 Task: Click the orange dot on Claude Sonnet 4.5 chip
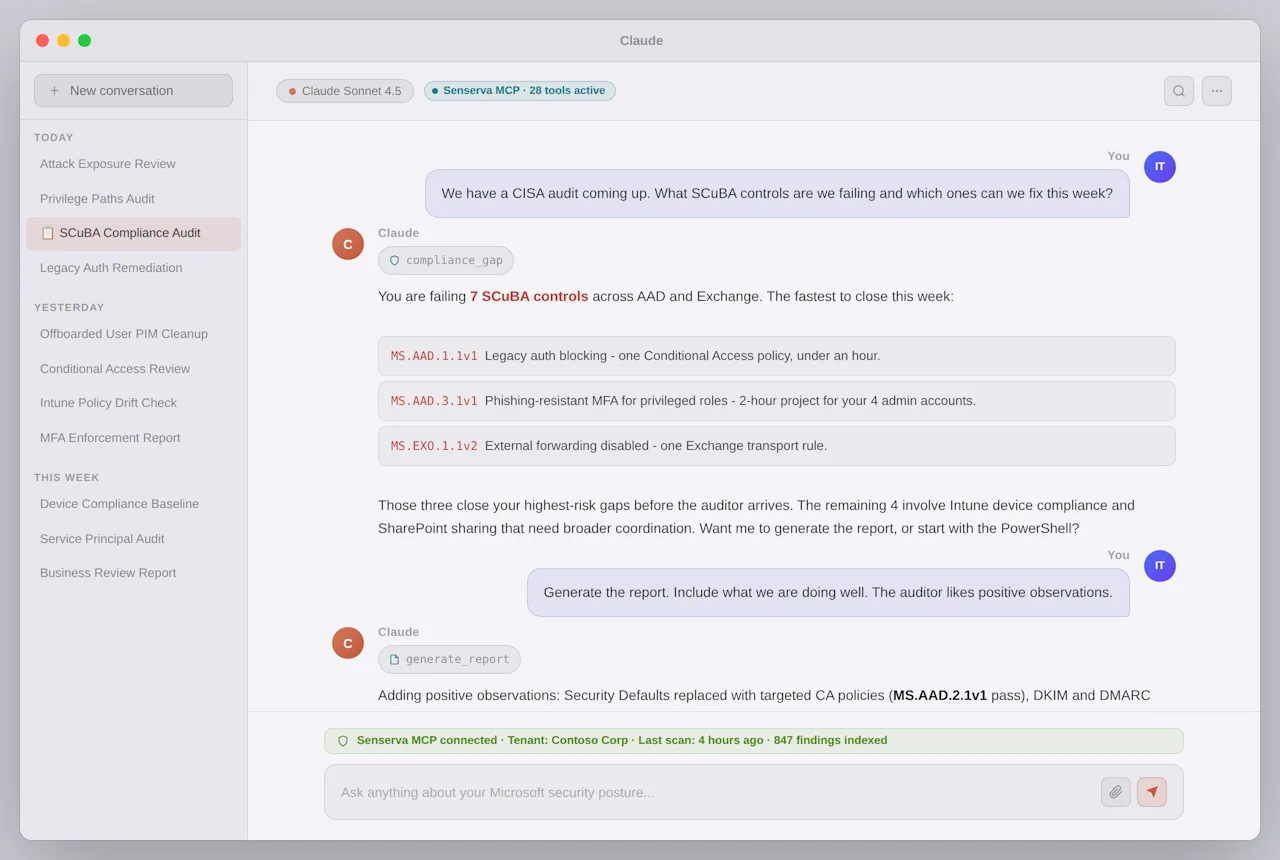pos(292,91)
